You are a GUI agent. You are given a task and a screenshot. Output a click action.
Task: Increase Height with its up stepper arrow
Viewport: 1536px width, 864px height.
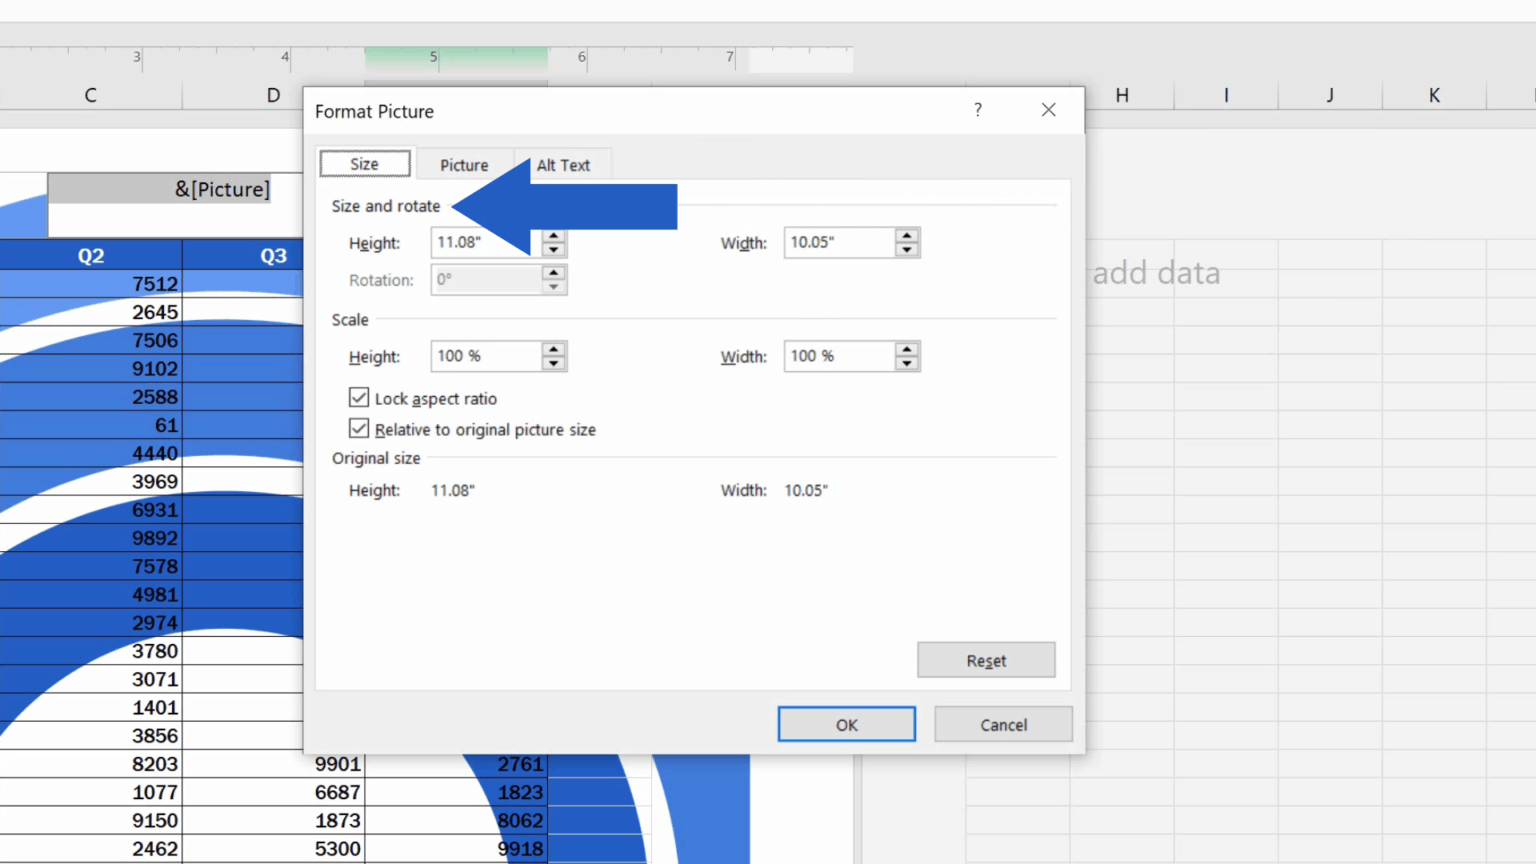(553, 236)
